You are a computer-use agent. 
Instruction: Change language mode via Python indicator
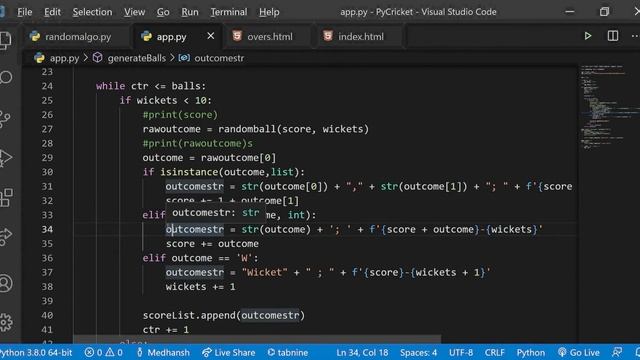[531, 352]
